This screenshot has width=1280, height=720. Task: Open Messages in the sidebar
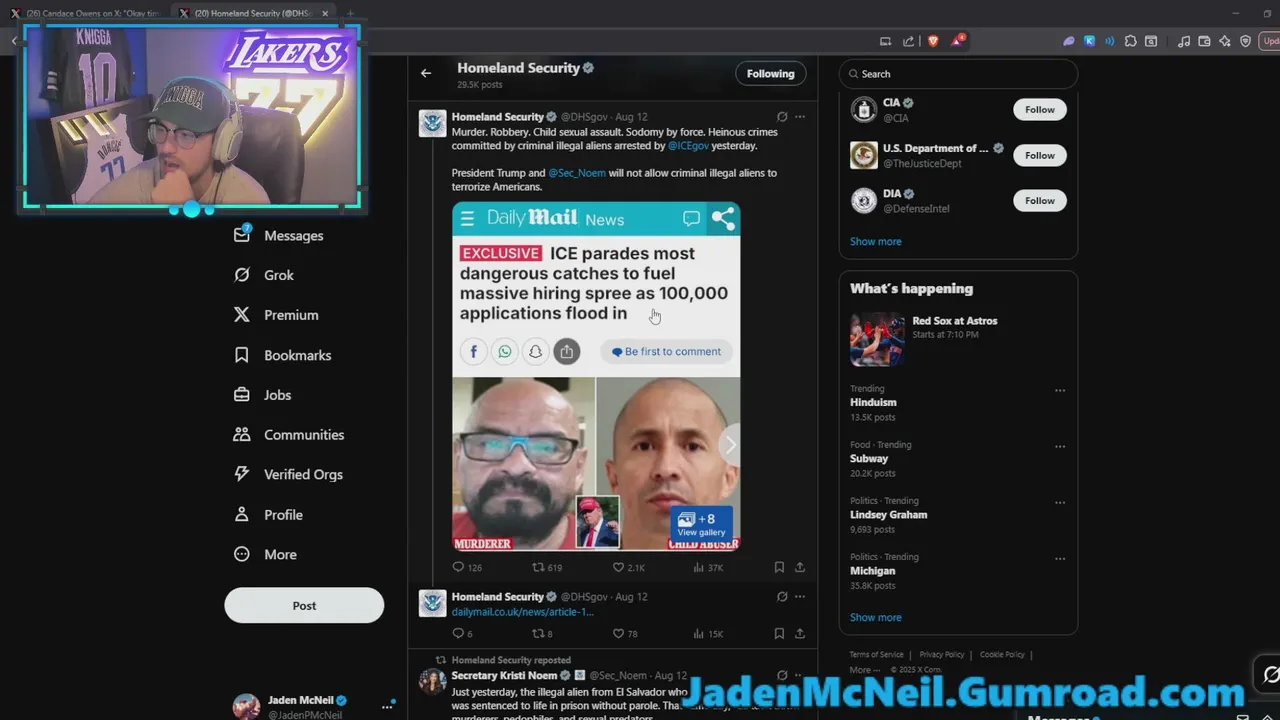point(279,235)
